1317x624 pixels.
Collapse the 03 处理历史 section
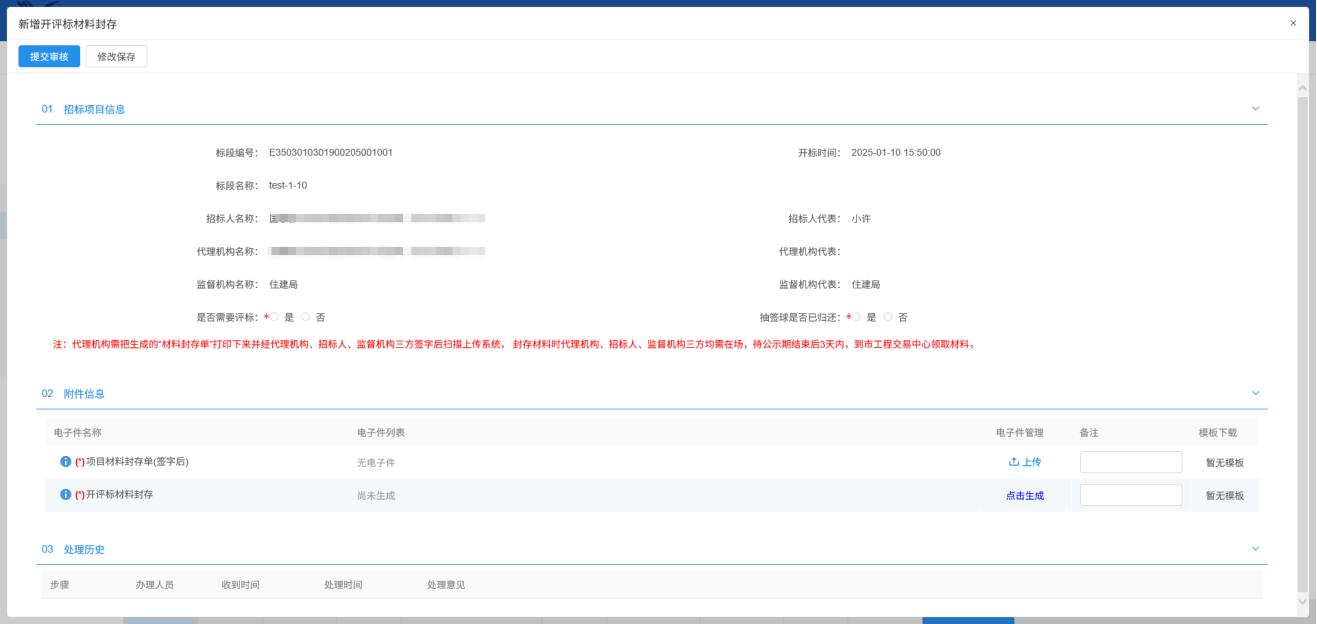point(1256,549)
